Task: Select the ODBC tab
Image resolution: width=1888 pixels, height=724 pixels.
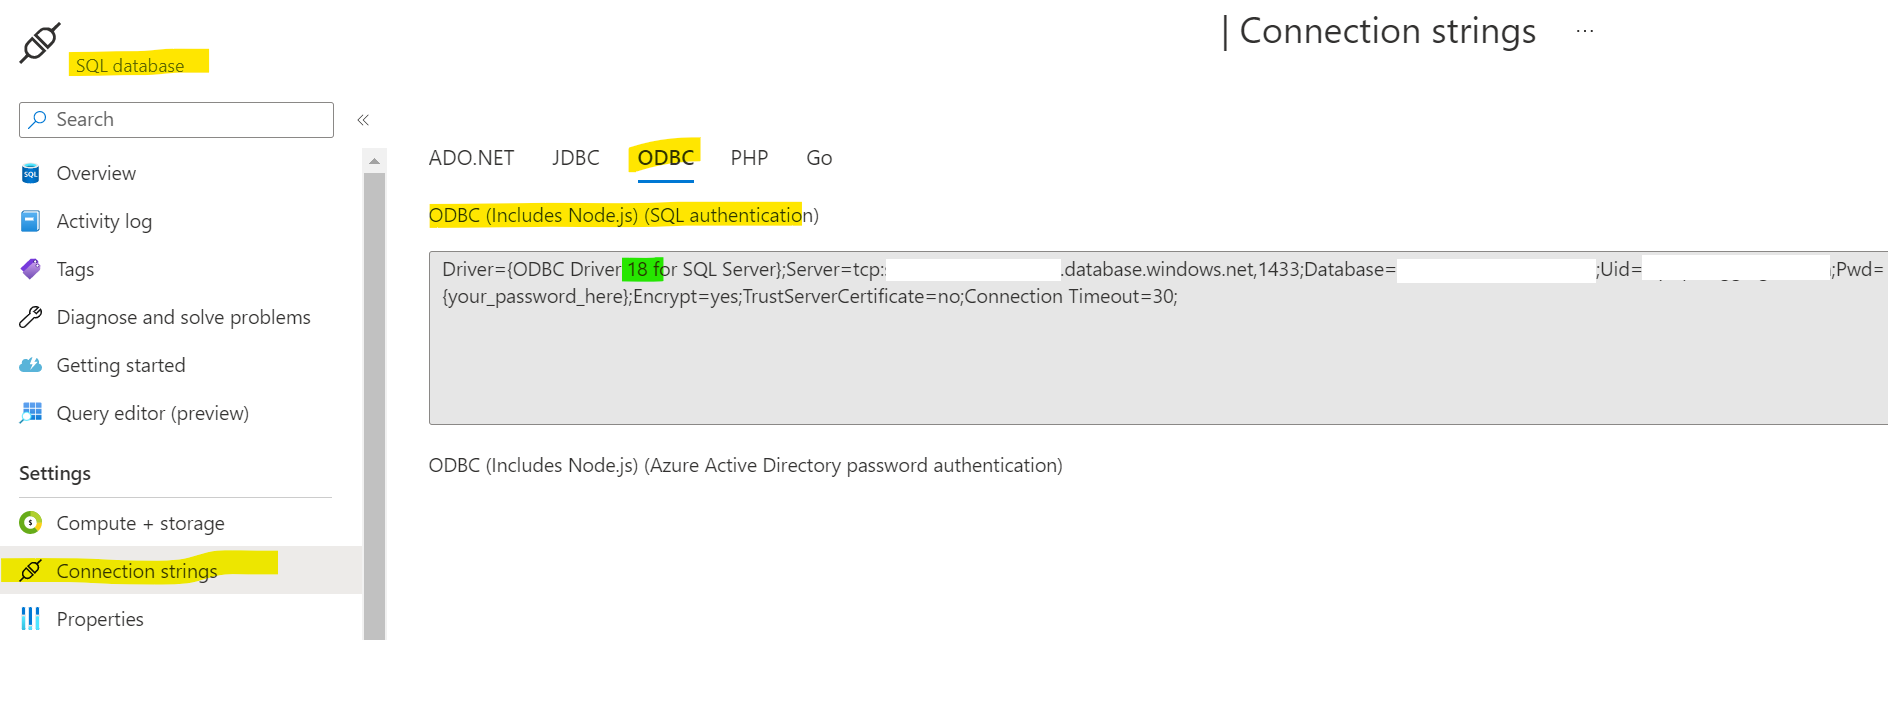Action: (x=666, y=158)
